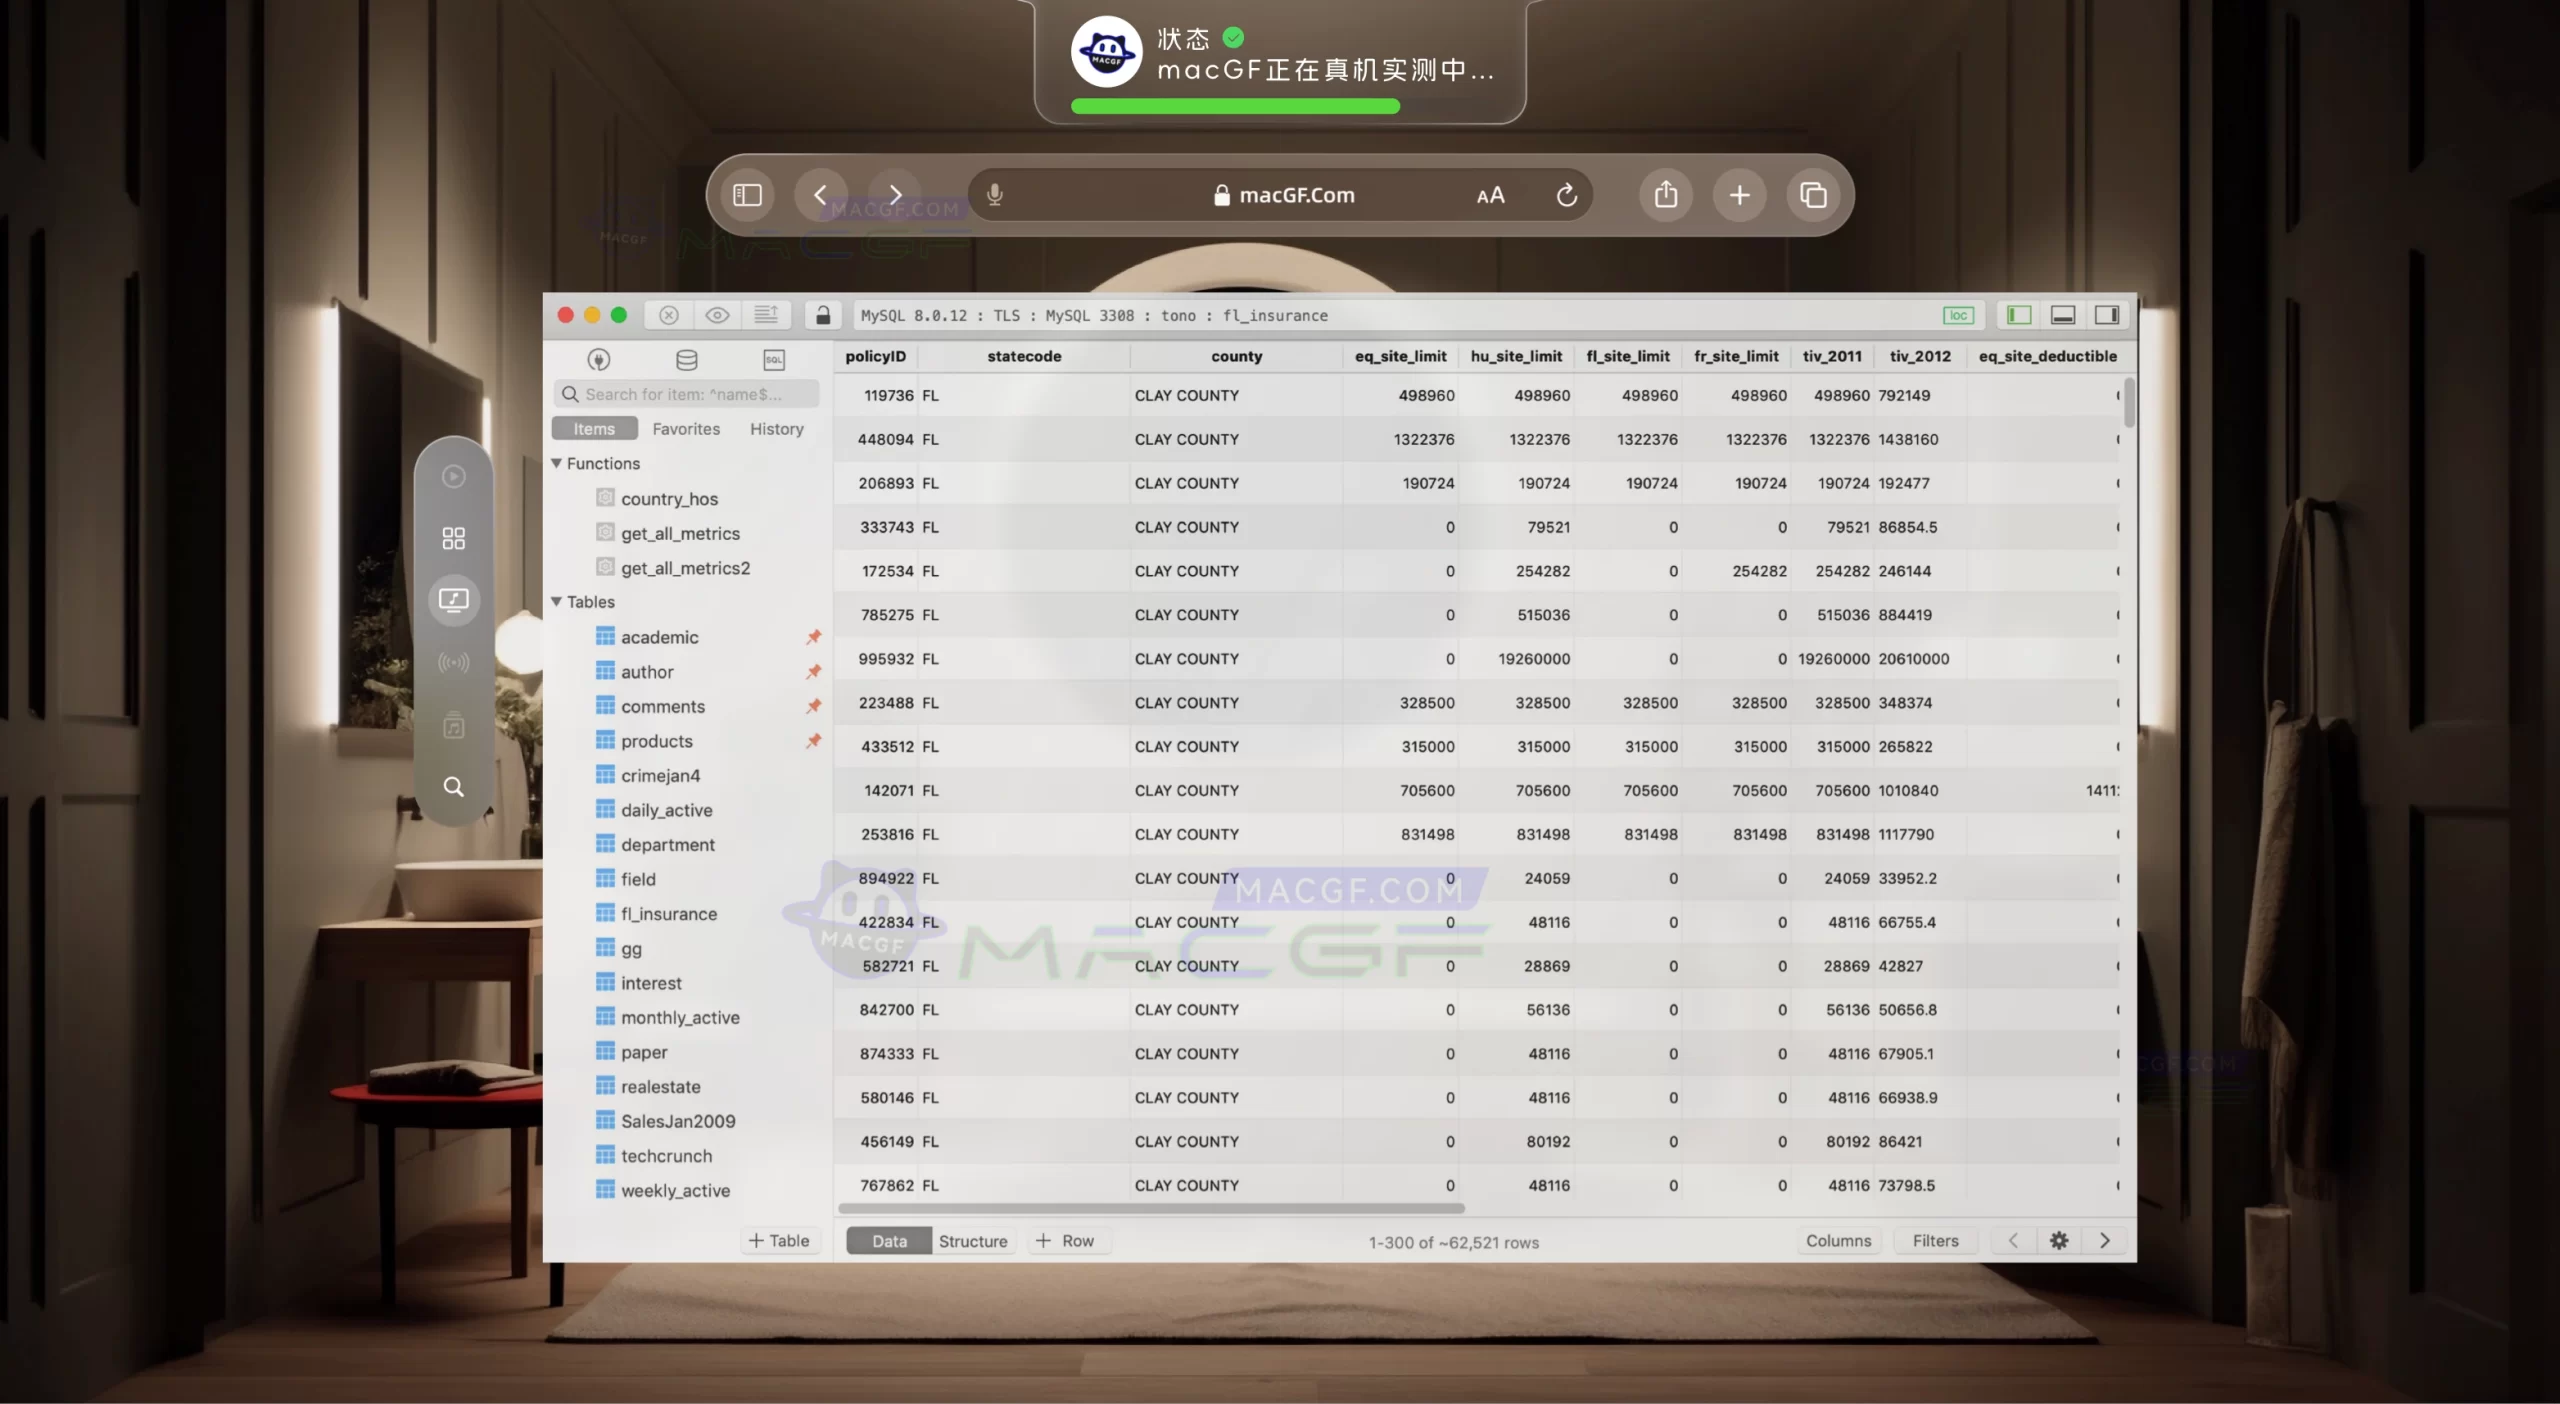Expand the fl_insurance table entry
Screen dimensions: 2560x1404
tap(667, 913)
